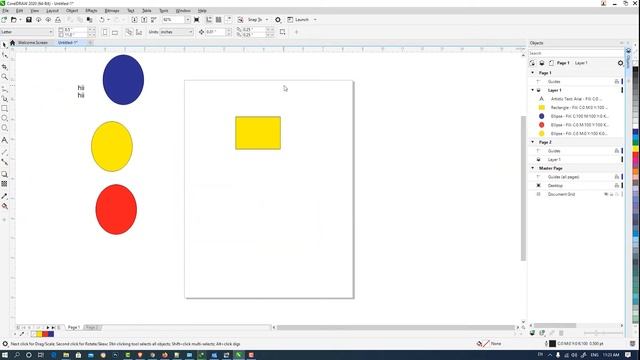Click the Windows Start button
Screen dimensions: 640x360
(5, 355)
